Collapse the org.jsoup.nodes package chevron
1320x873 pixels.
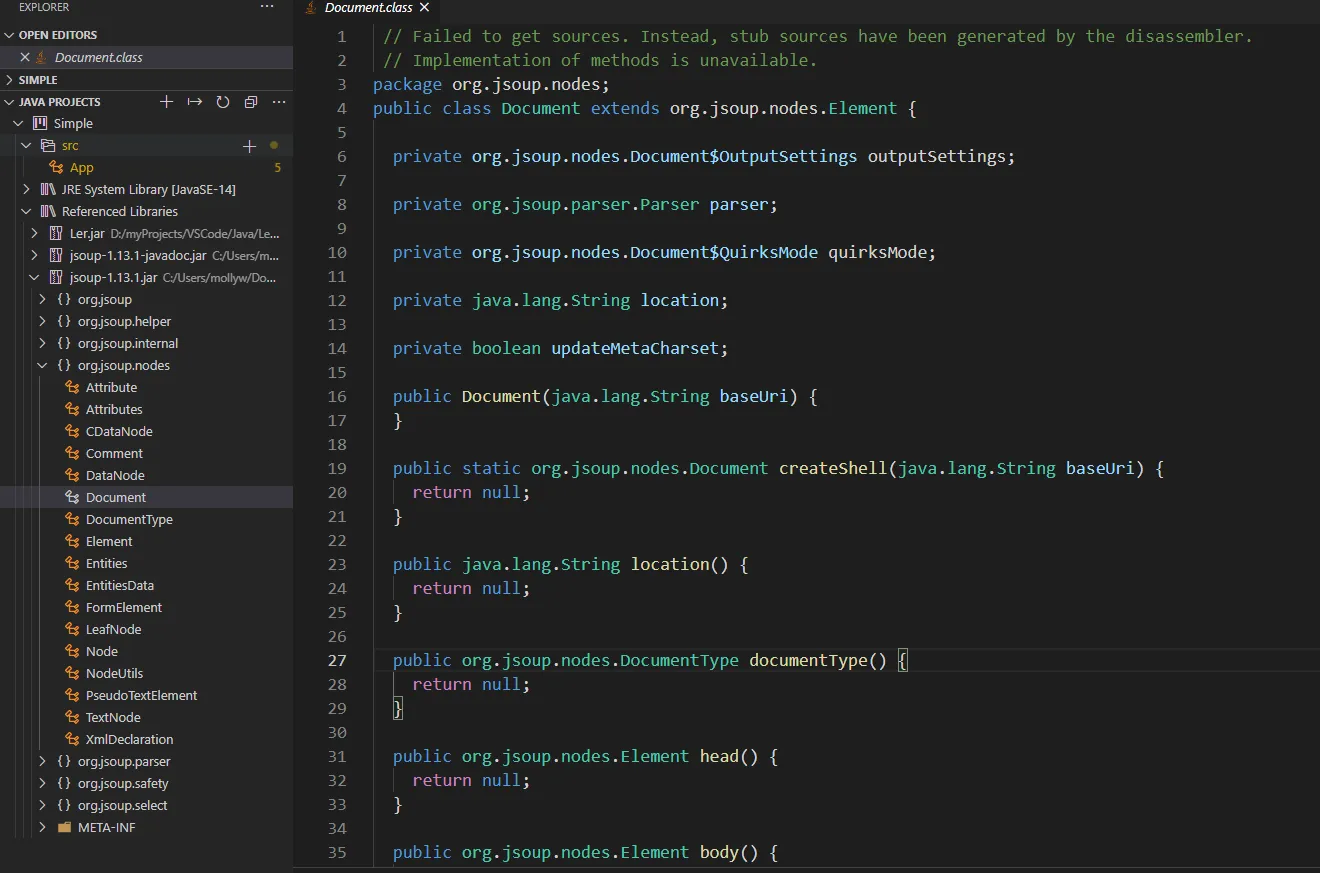pos(42,366)
